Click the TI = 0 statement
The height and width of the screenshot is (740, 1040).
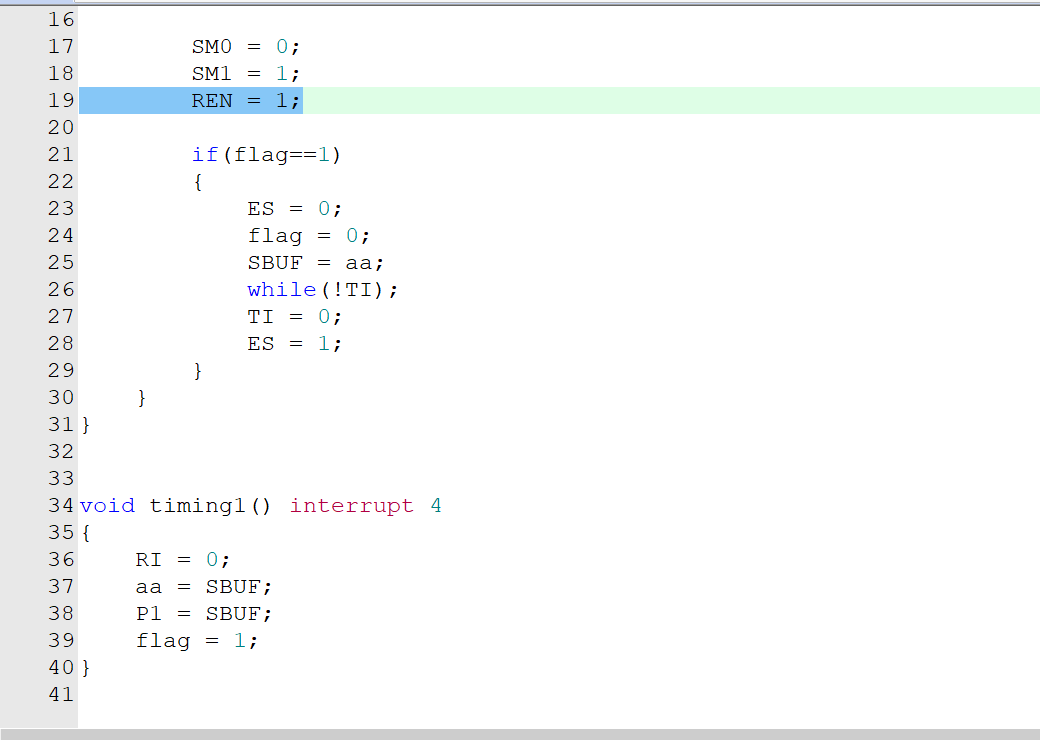click(290, 316)
